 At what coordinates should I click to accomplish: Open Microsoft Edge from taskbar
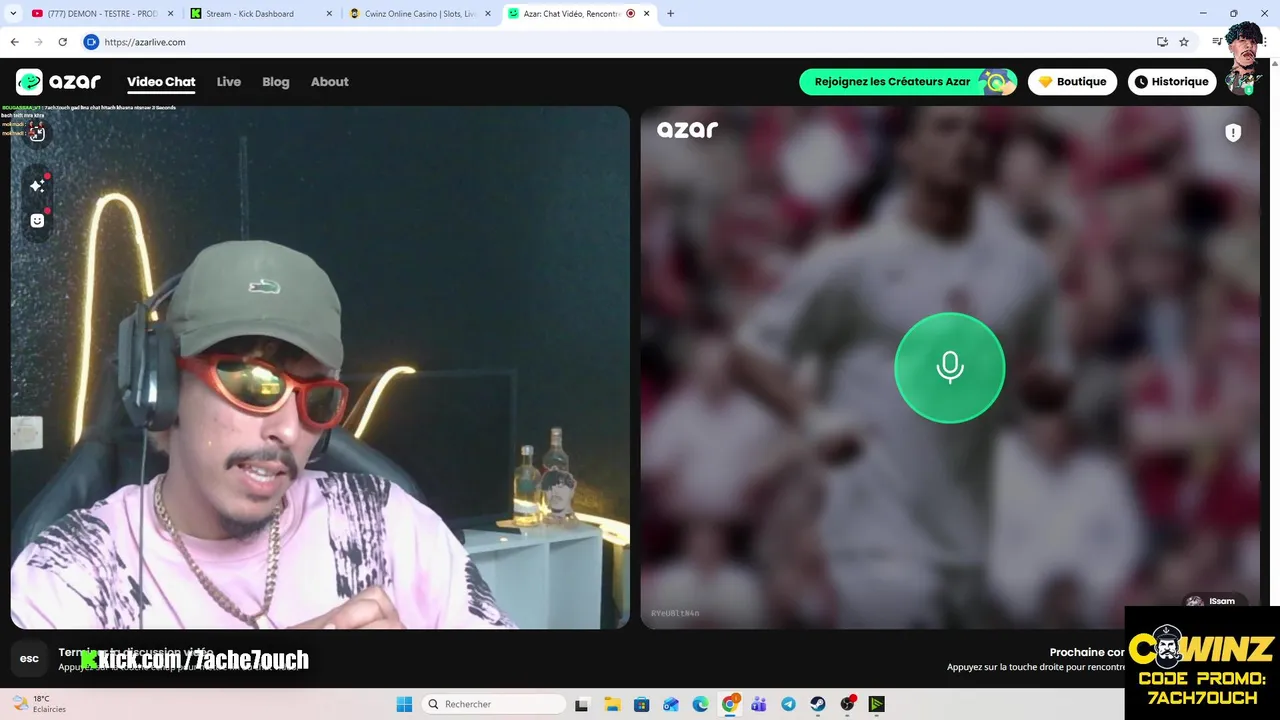coord(700,704)
